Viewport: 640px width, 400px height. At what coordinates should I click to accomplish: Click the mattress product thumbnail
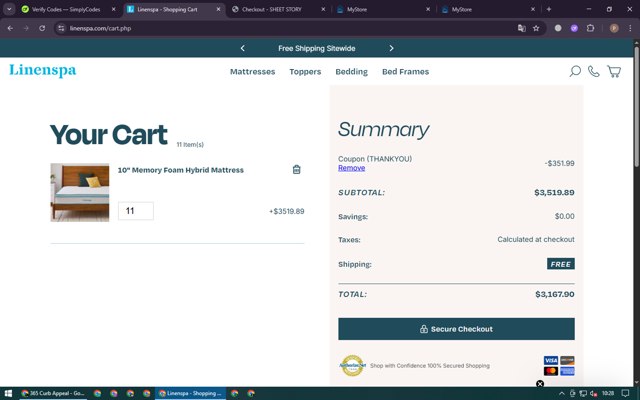[x=80, y=192]
